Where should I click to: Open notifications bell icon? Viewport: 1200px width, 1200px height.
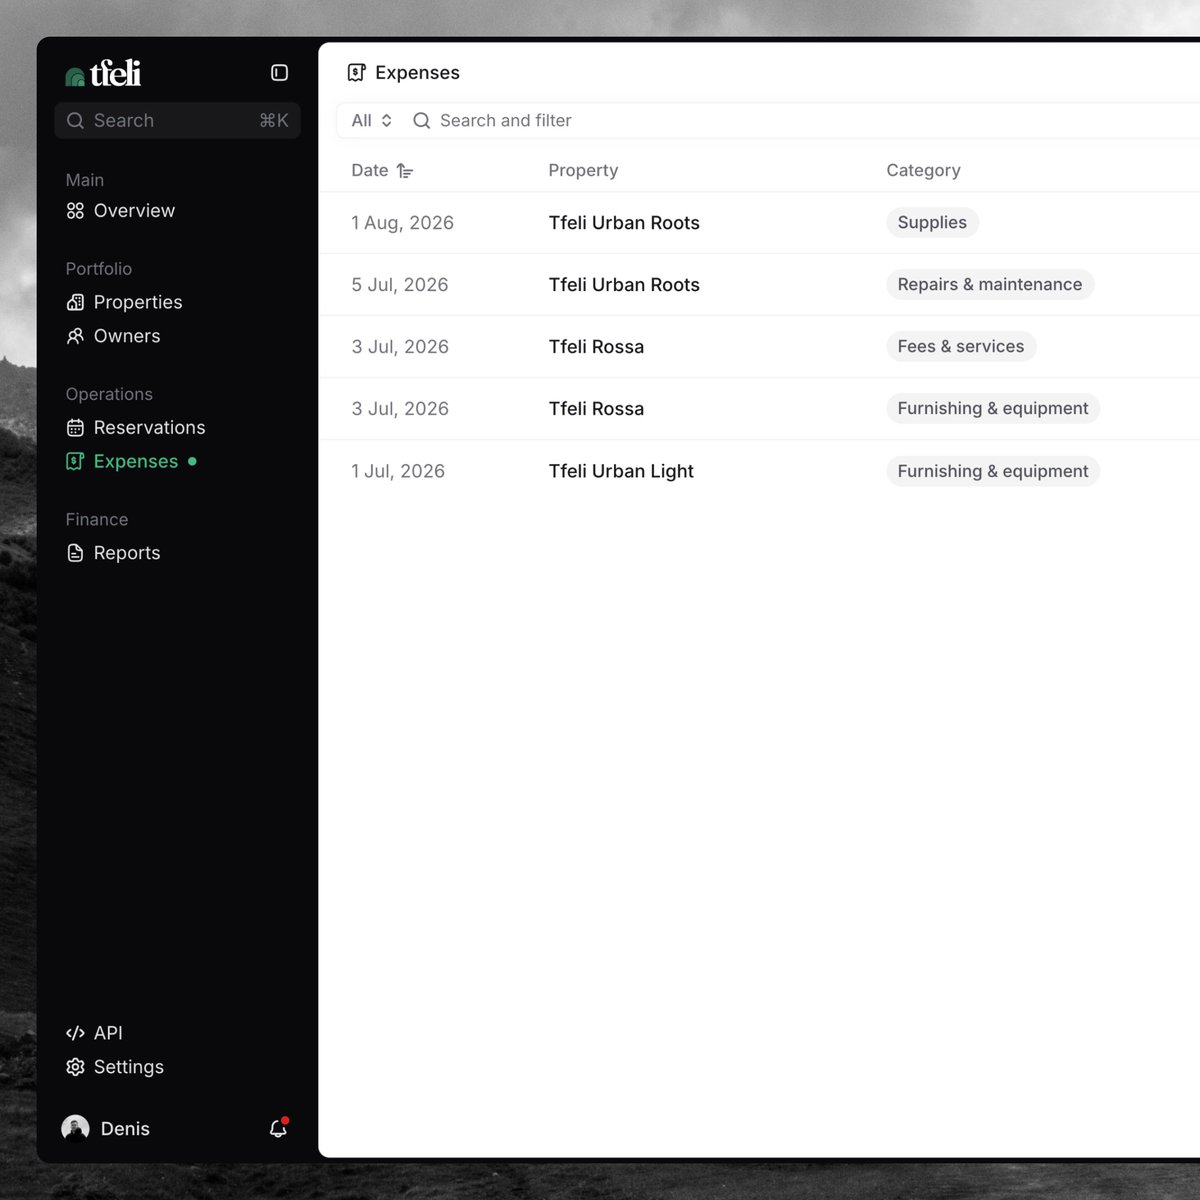279,1128
